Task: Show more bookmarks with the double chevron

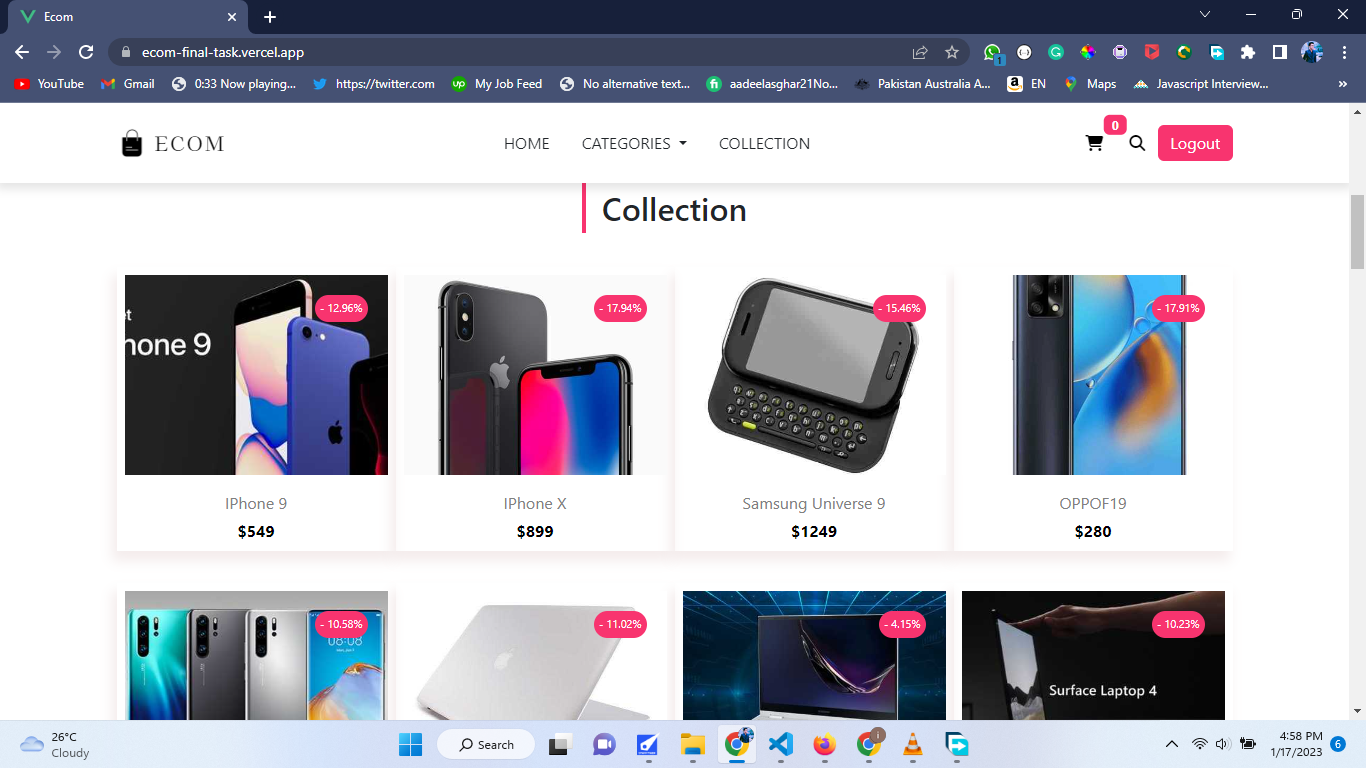Action: 1342,84
